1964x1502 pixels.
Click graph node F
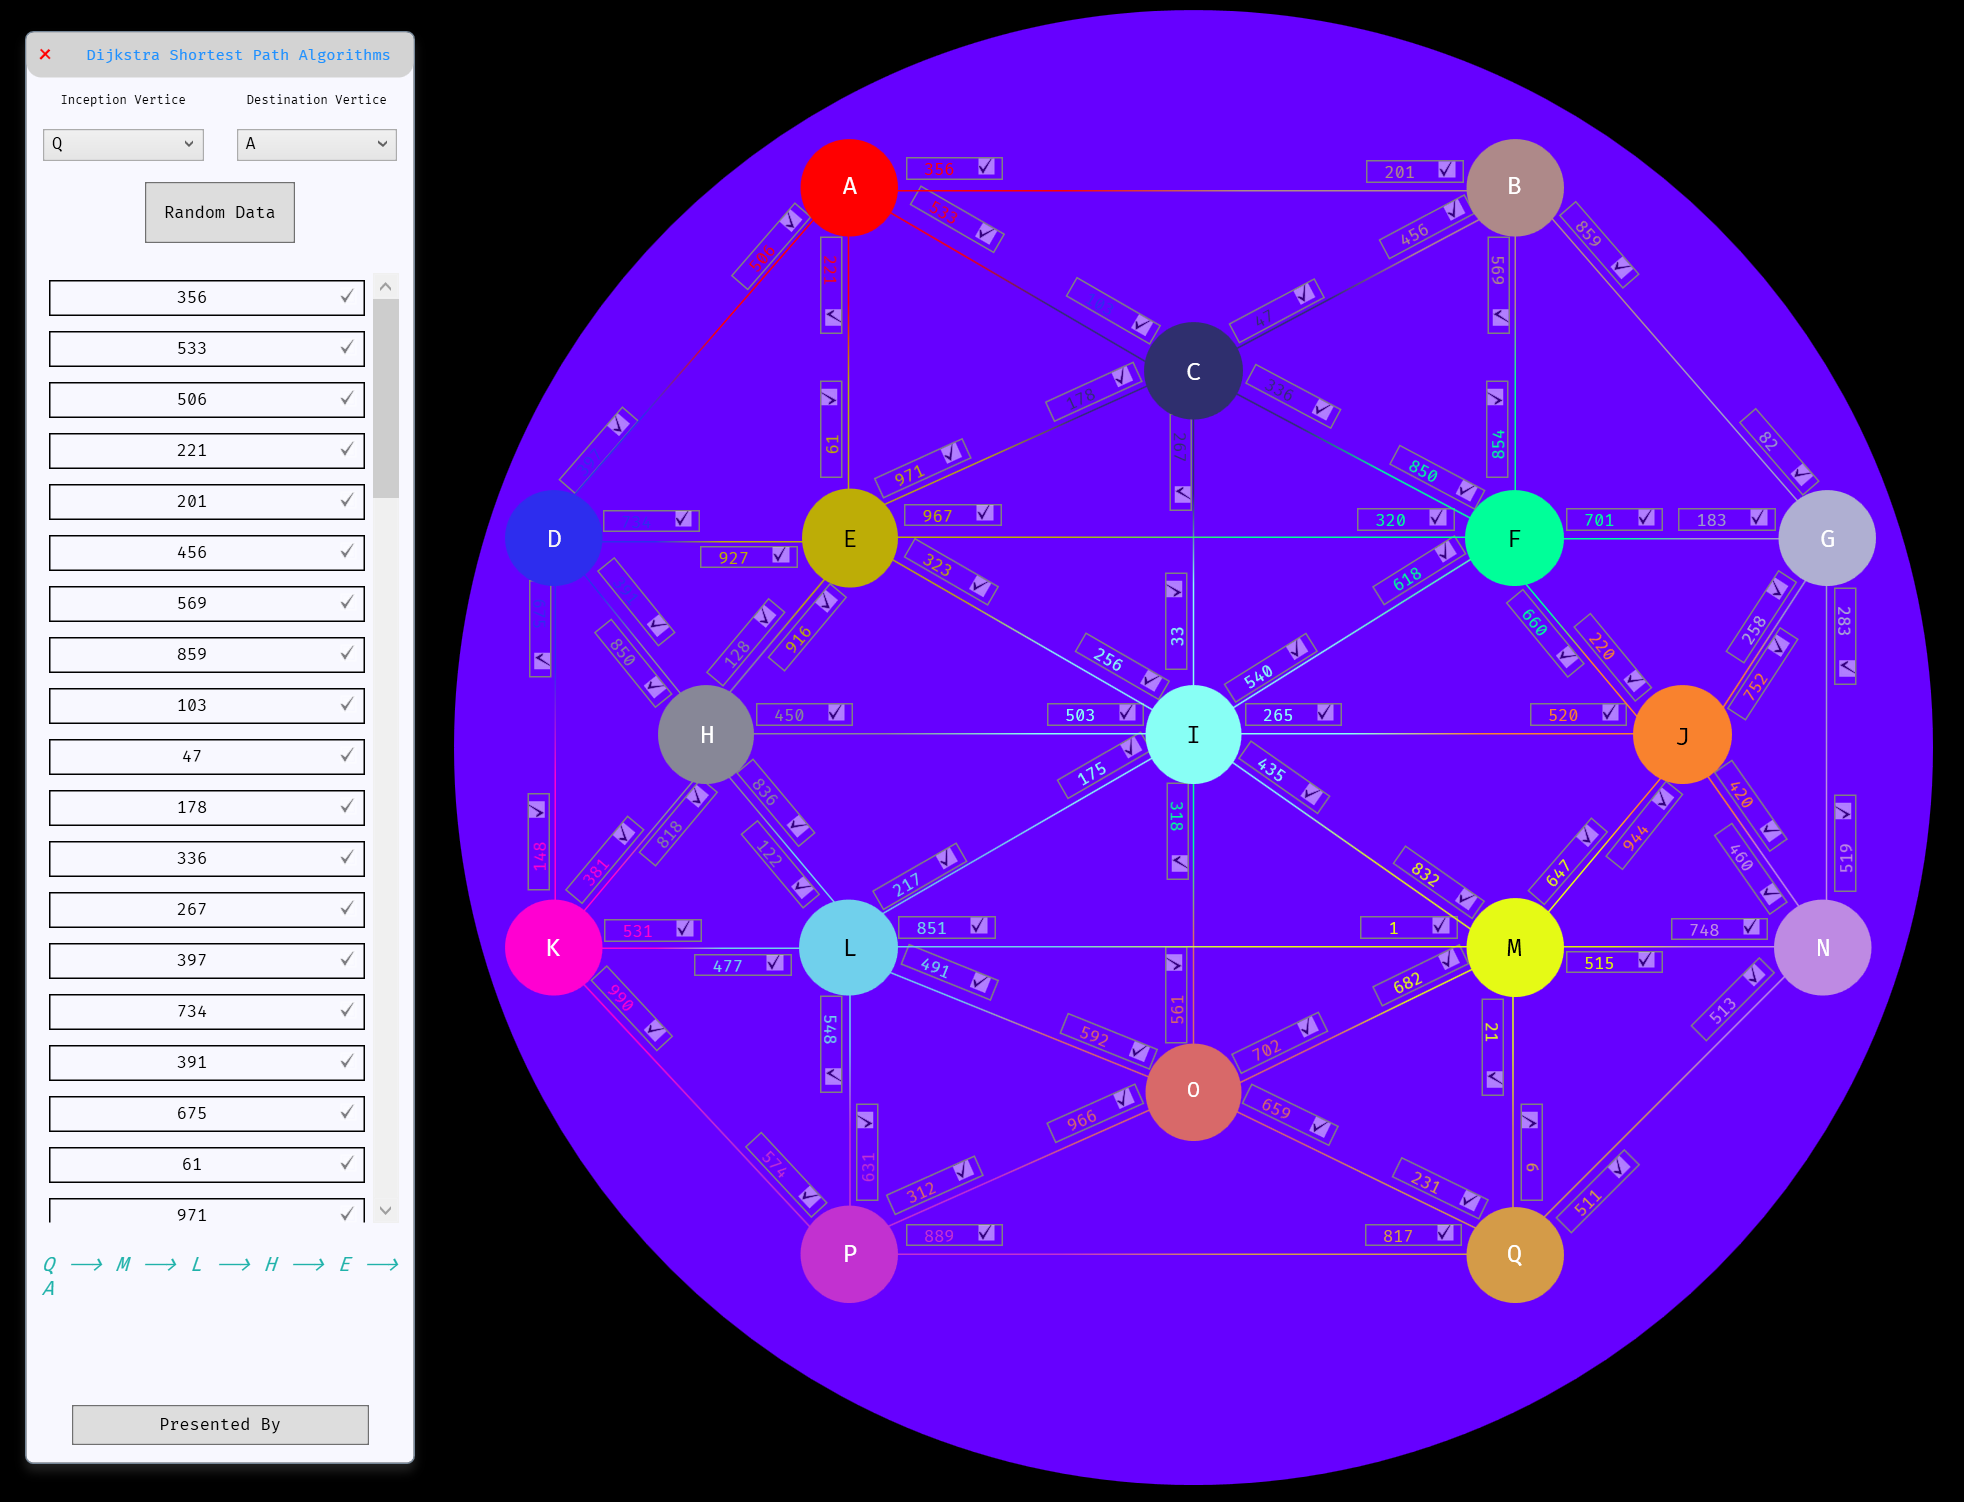pos(1514,538)
